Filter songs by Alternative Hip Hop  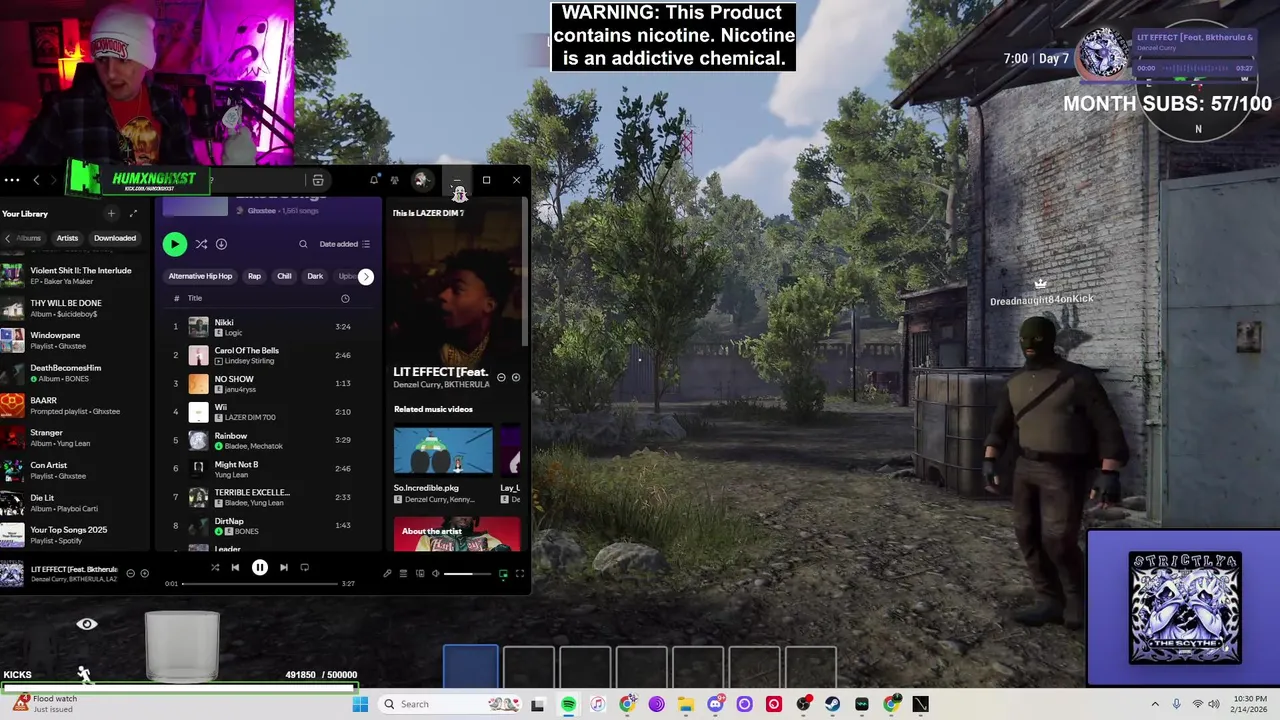[x=200, y=276]
